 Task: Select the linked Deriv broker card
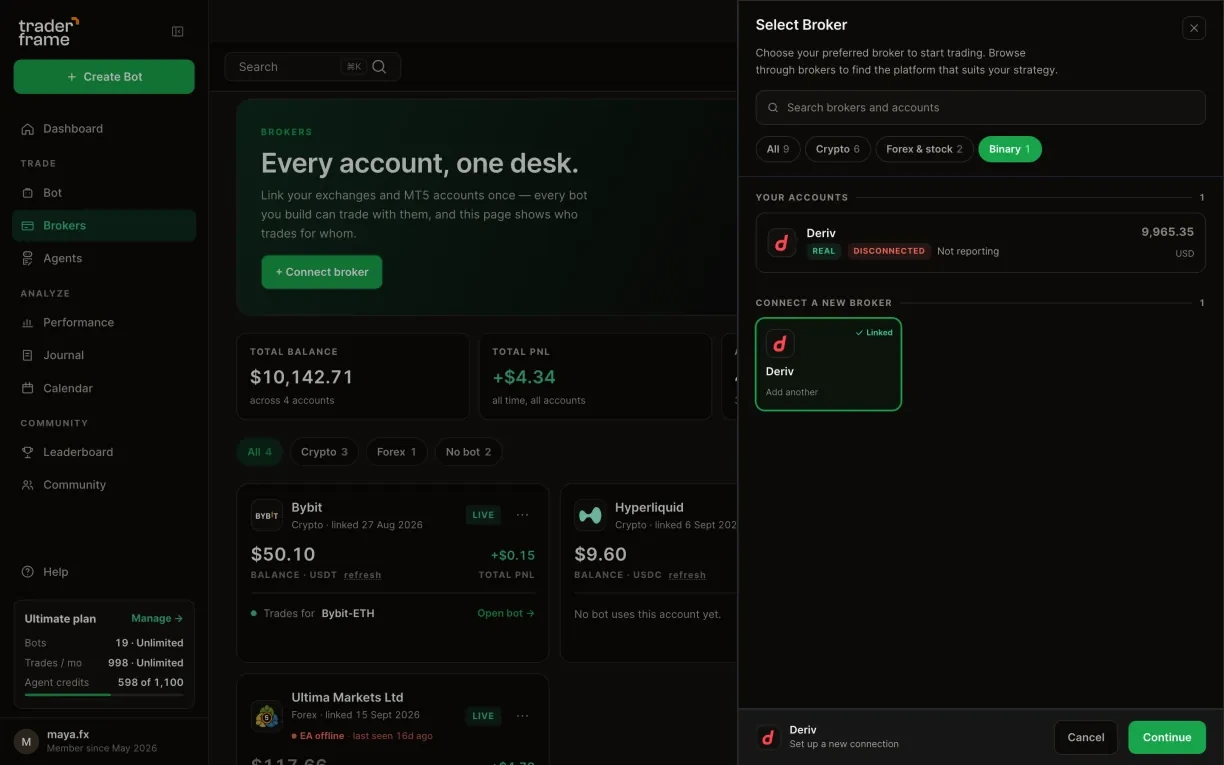828,364
